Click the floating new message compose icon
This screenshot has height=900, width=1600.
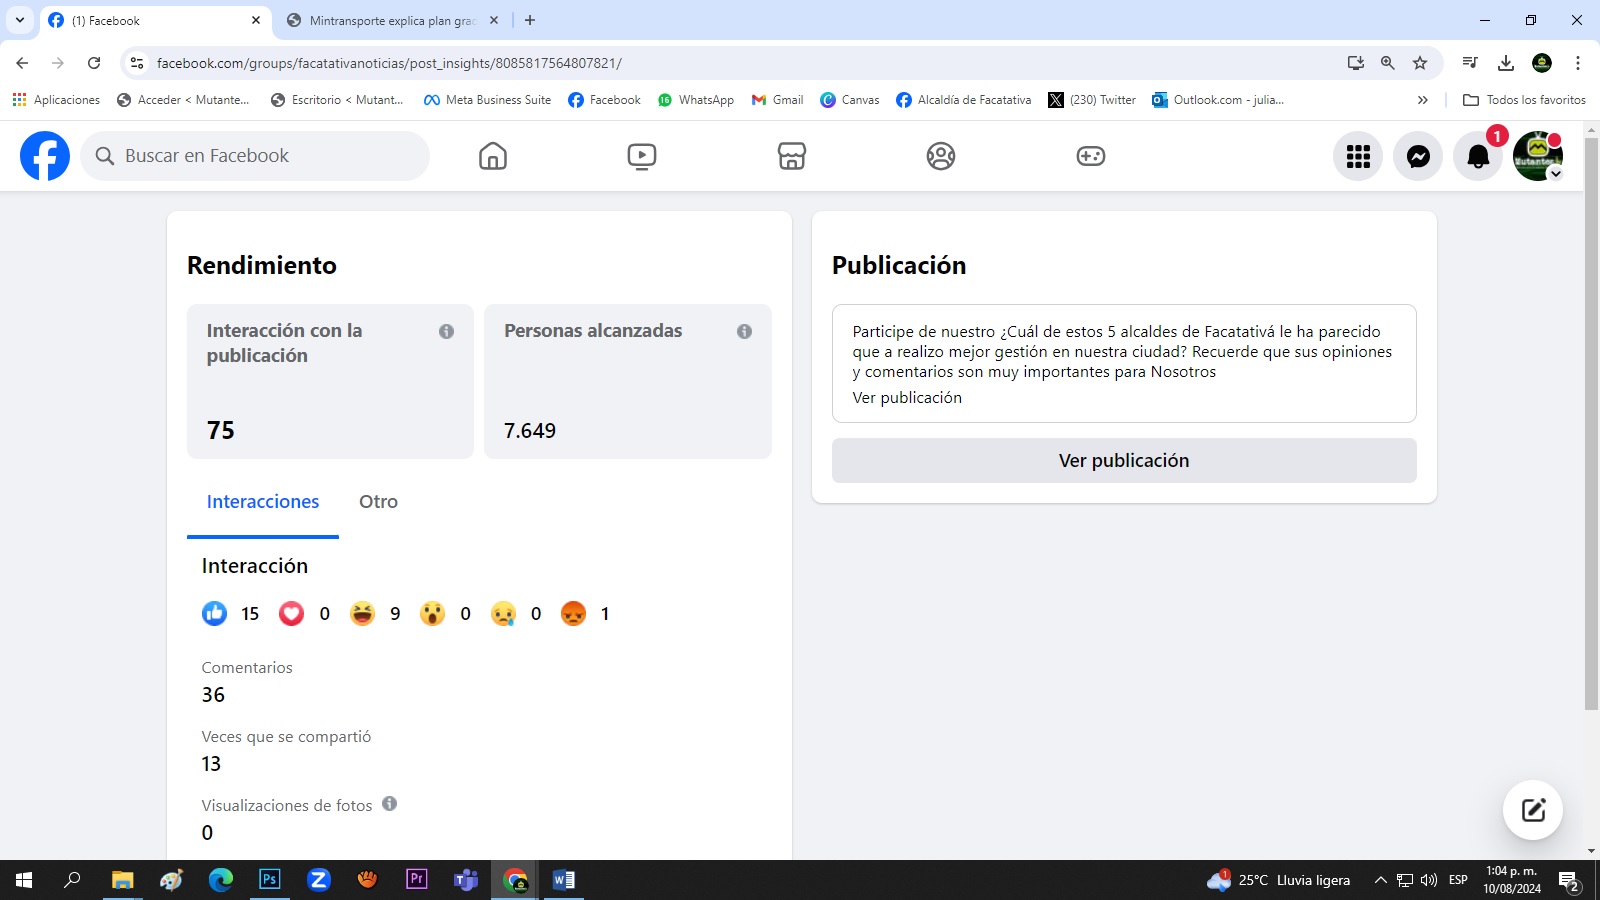pos(1533,810)
